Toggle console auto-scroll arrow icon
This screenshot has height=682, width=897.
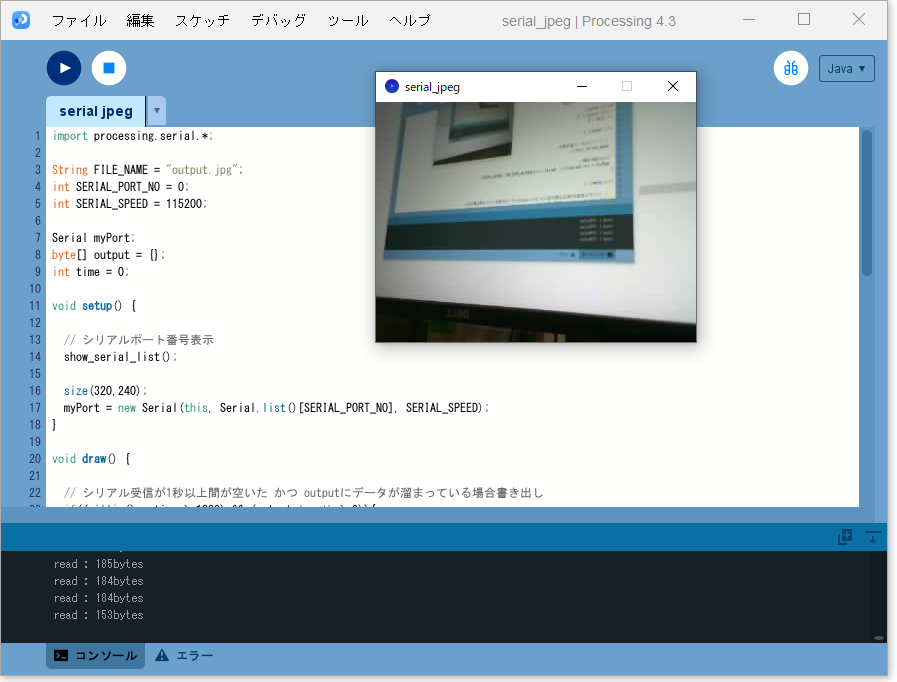tap(871, 537)
